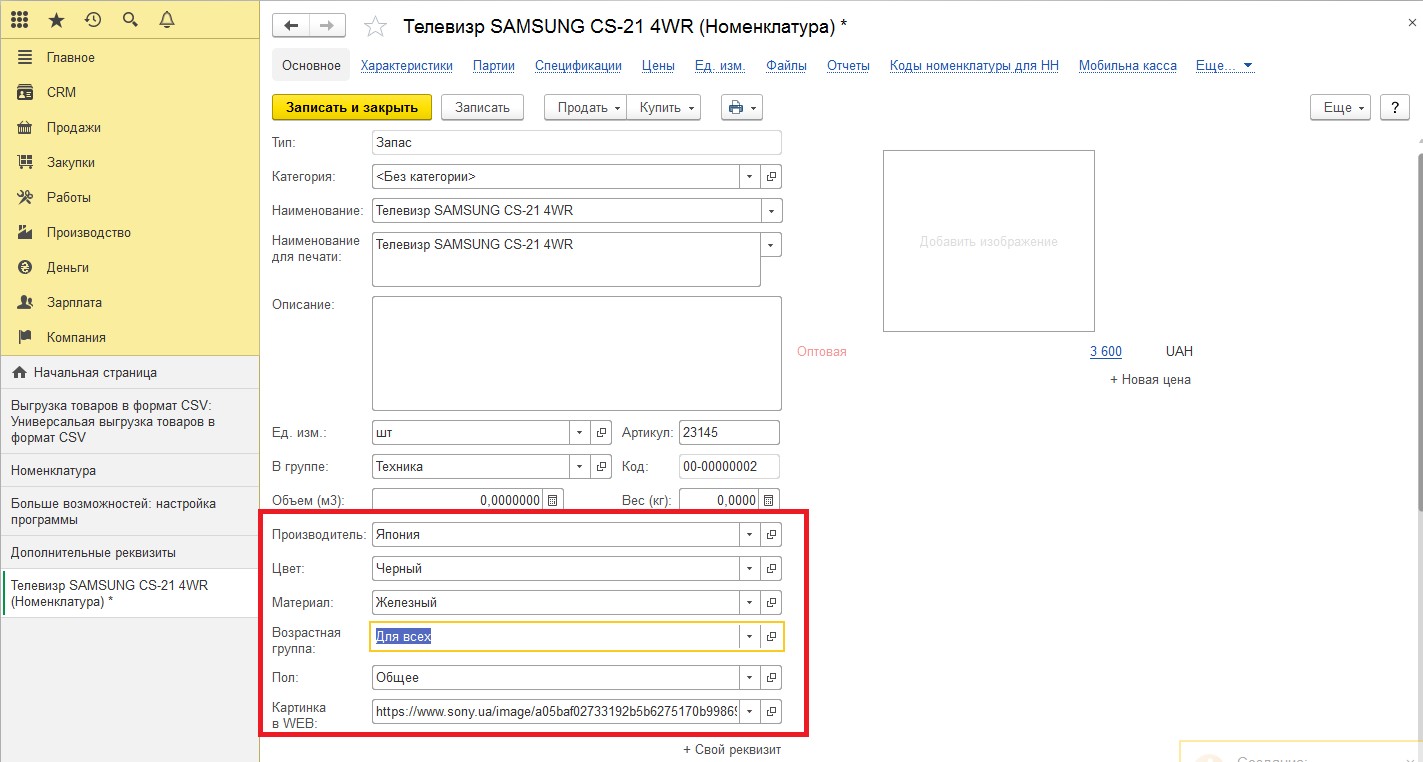1423x762 pixels.
Task: Click the Добавить изображение placeholder
Action: coord(988,241)
